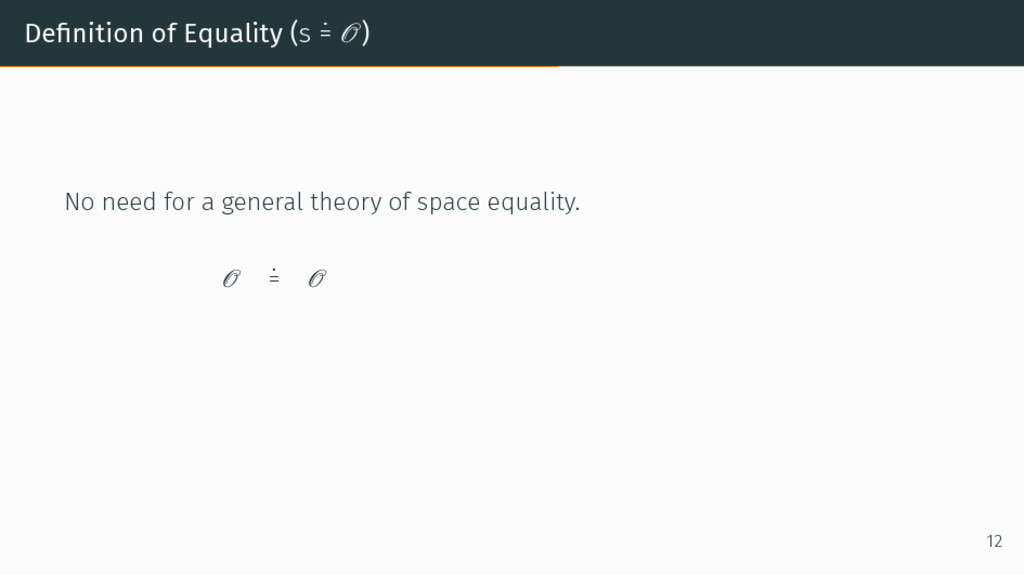Screen dimensions: 1024x575
Task: Click the slide title 'Definition of Equality'
Action: pyautogui.click(x=153, y=33)
